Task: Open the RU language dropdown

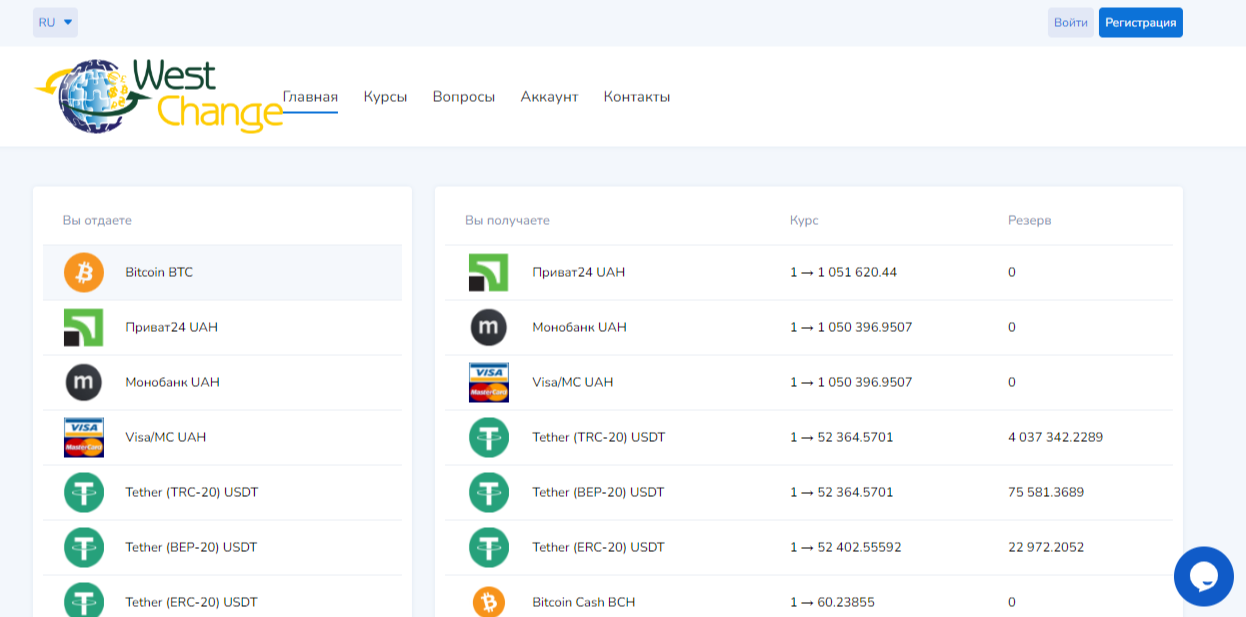Action: 55,22
